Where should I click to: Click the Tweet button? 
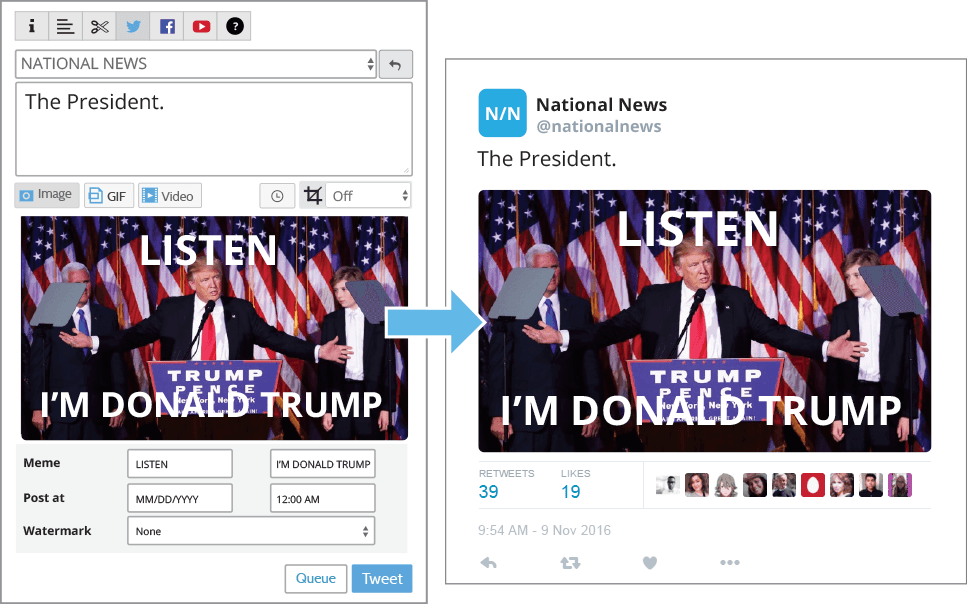tap(382, 579)
